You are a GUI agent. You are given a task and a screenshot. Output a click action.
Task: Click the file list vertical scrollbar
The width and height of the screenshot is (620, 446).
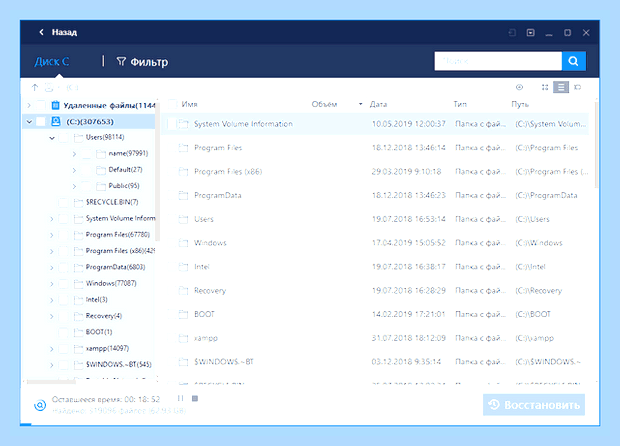(596, 145)
